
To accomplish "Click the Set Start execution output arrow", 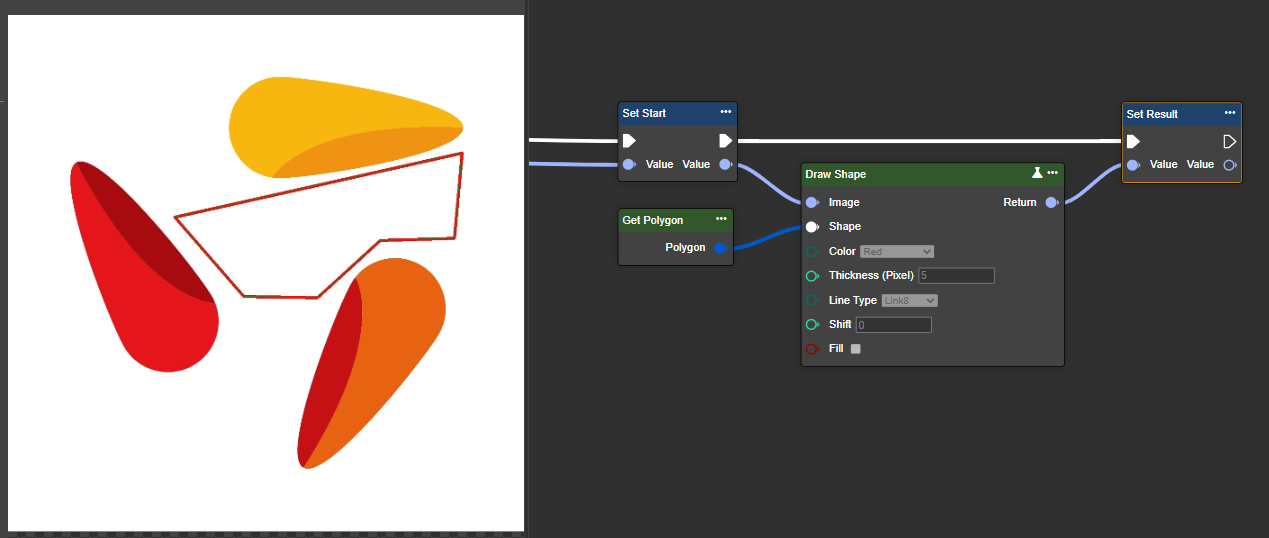I will click(725, 141).
